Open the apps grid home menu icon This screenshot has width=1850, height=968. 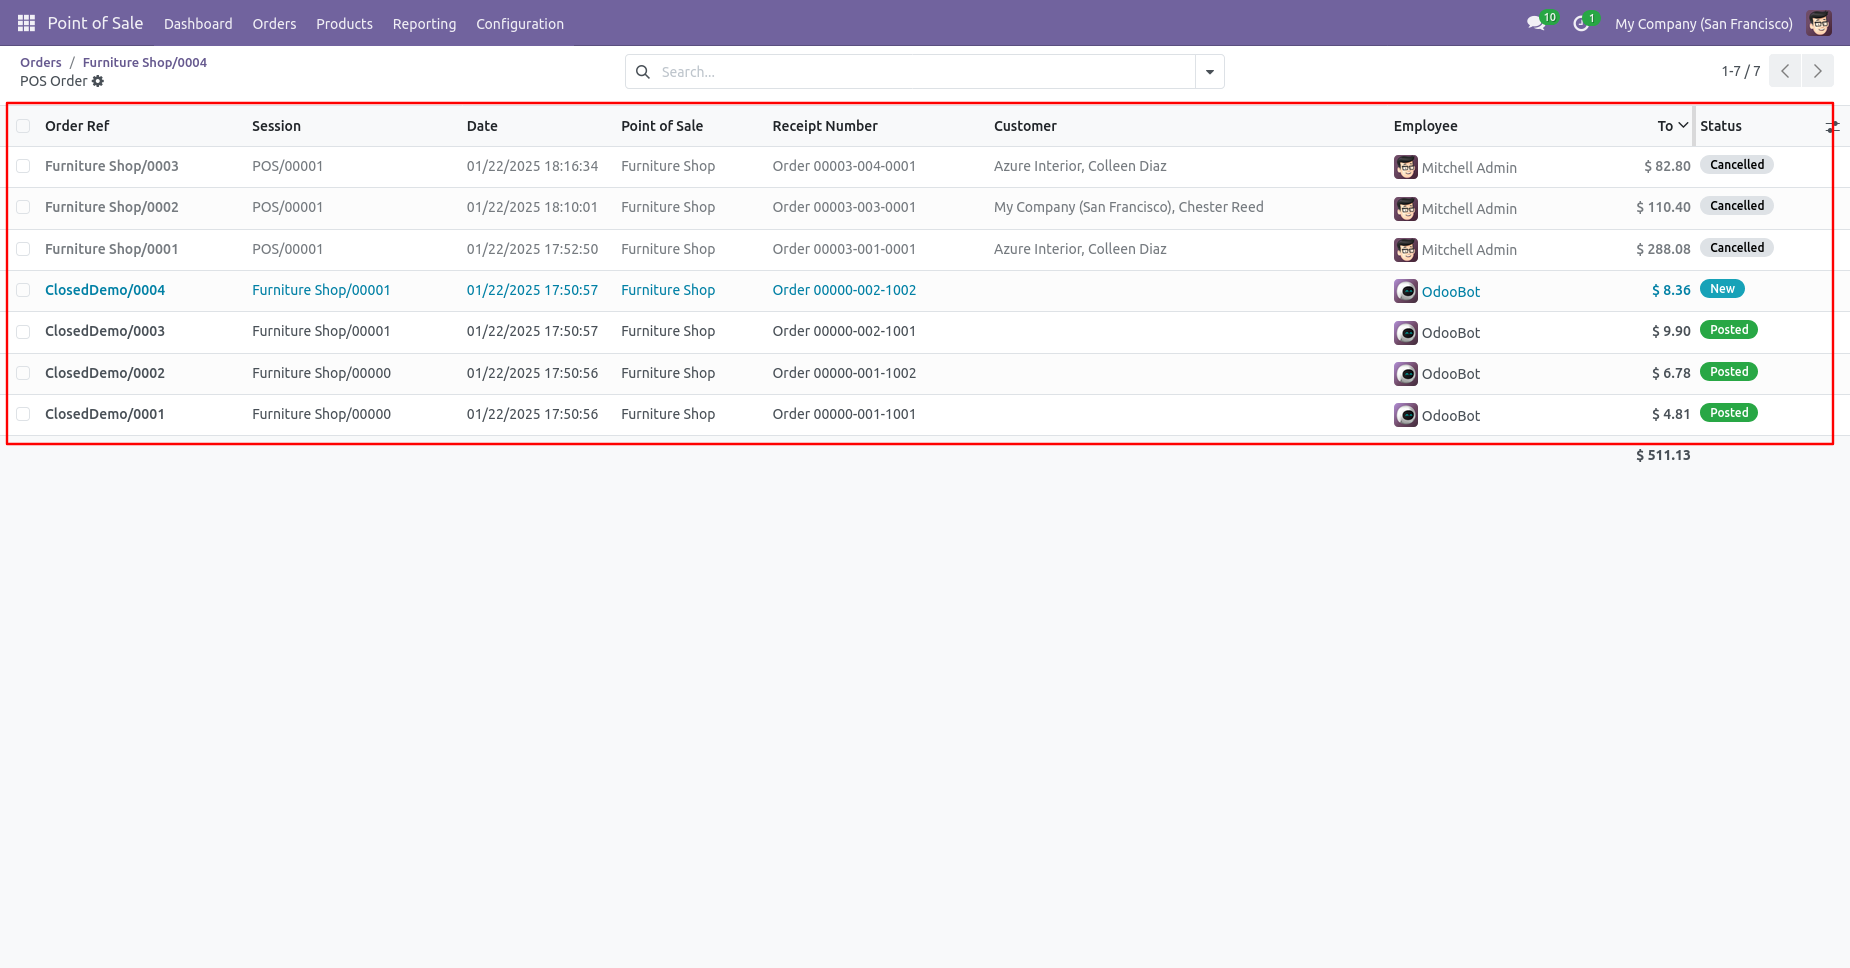click(x=27, y=23)
